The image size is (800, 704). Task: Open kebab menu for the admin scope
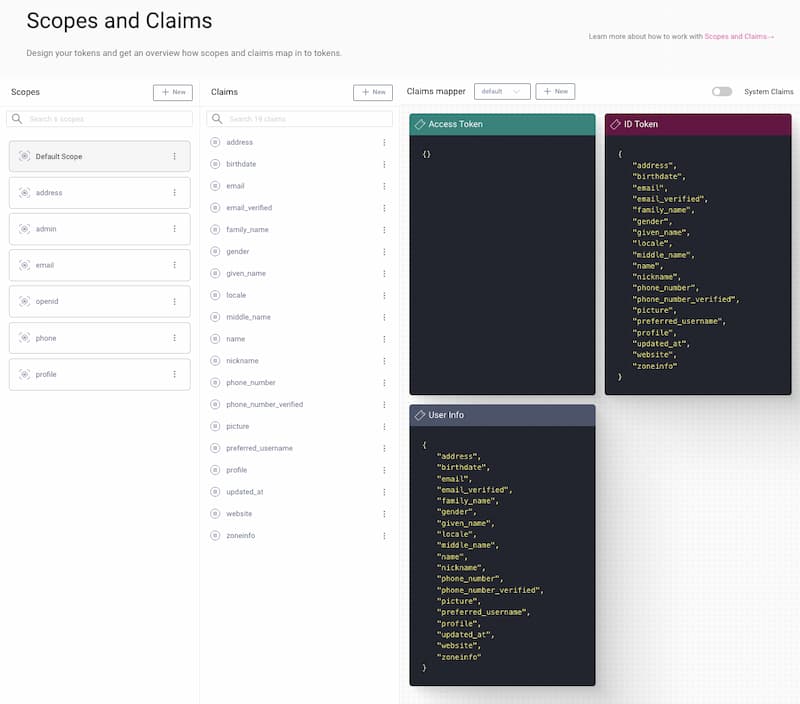pyautogui.click(x=174, y=229)
